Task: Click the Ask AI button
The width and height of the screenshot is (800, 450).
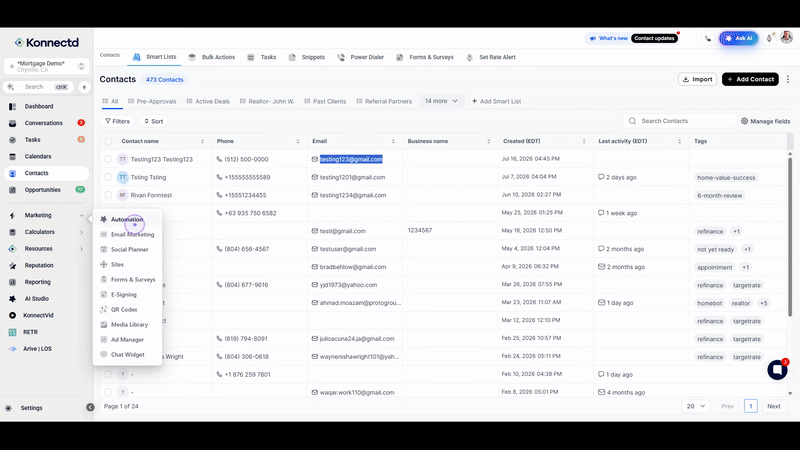Action: [x=739, y=38]
